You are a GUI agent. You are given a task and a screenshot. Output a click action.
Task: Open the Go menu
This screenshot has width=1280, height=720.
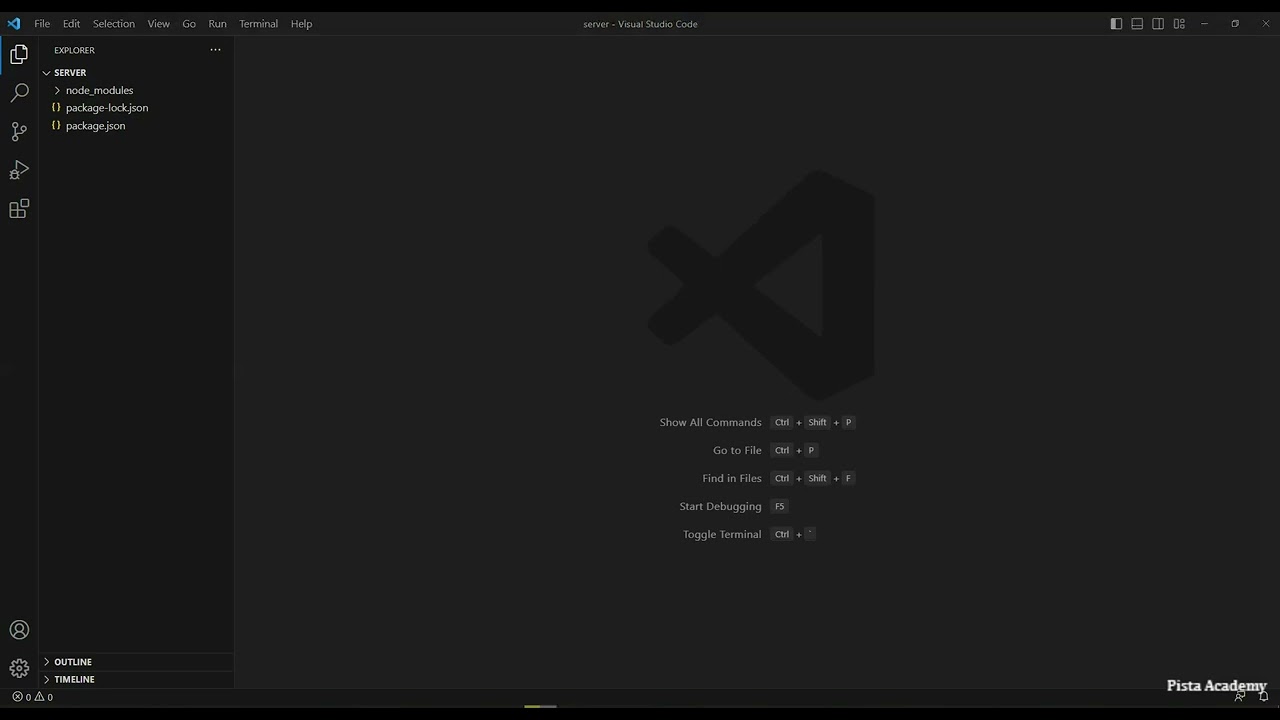click(189, 24)
